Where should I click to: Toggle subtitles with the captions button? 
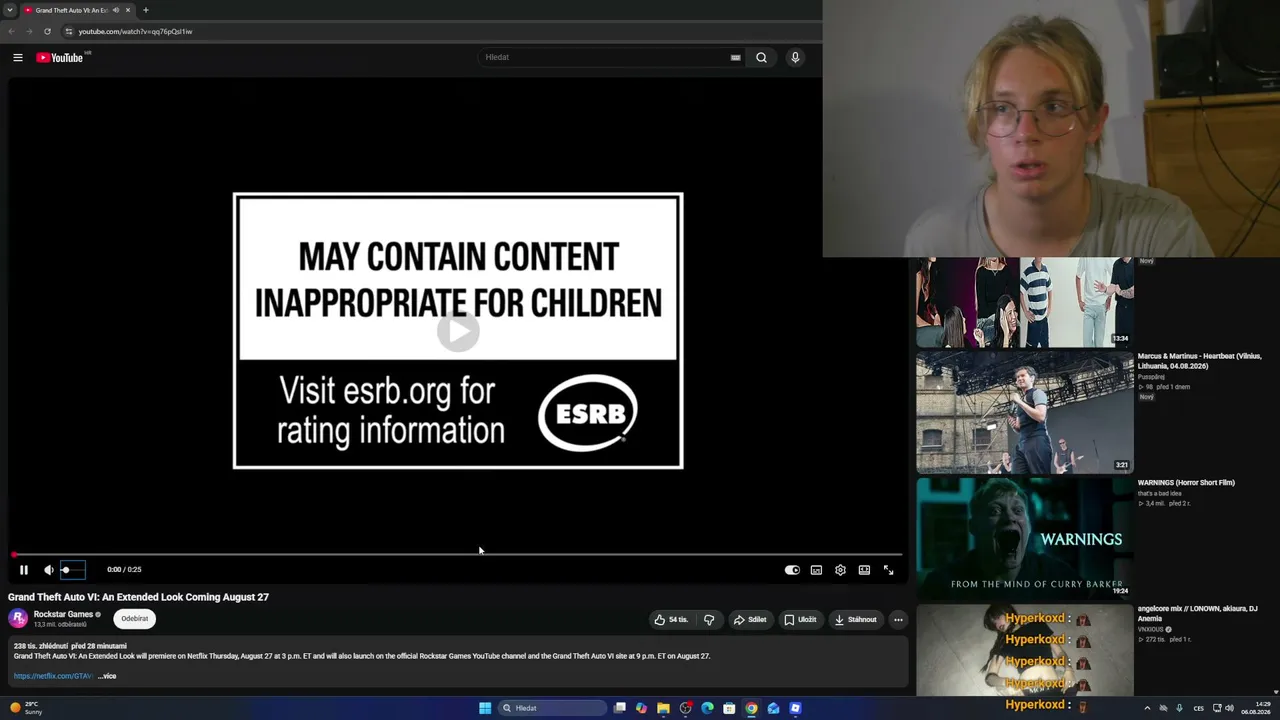click(816, 570)
